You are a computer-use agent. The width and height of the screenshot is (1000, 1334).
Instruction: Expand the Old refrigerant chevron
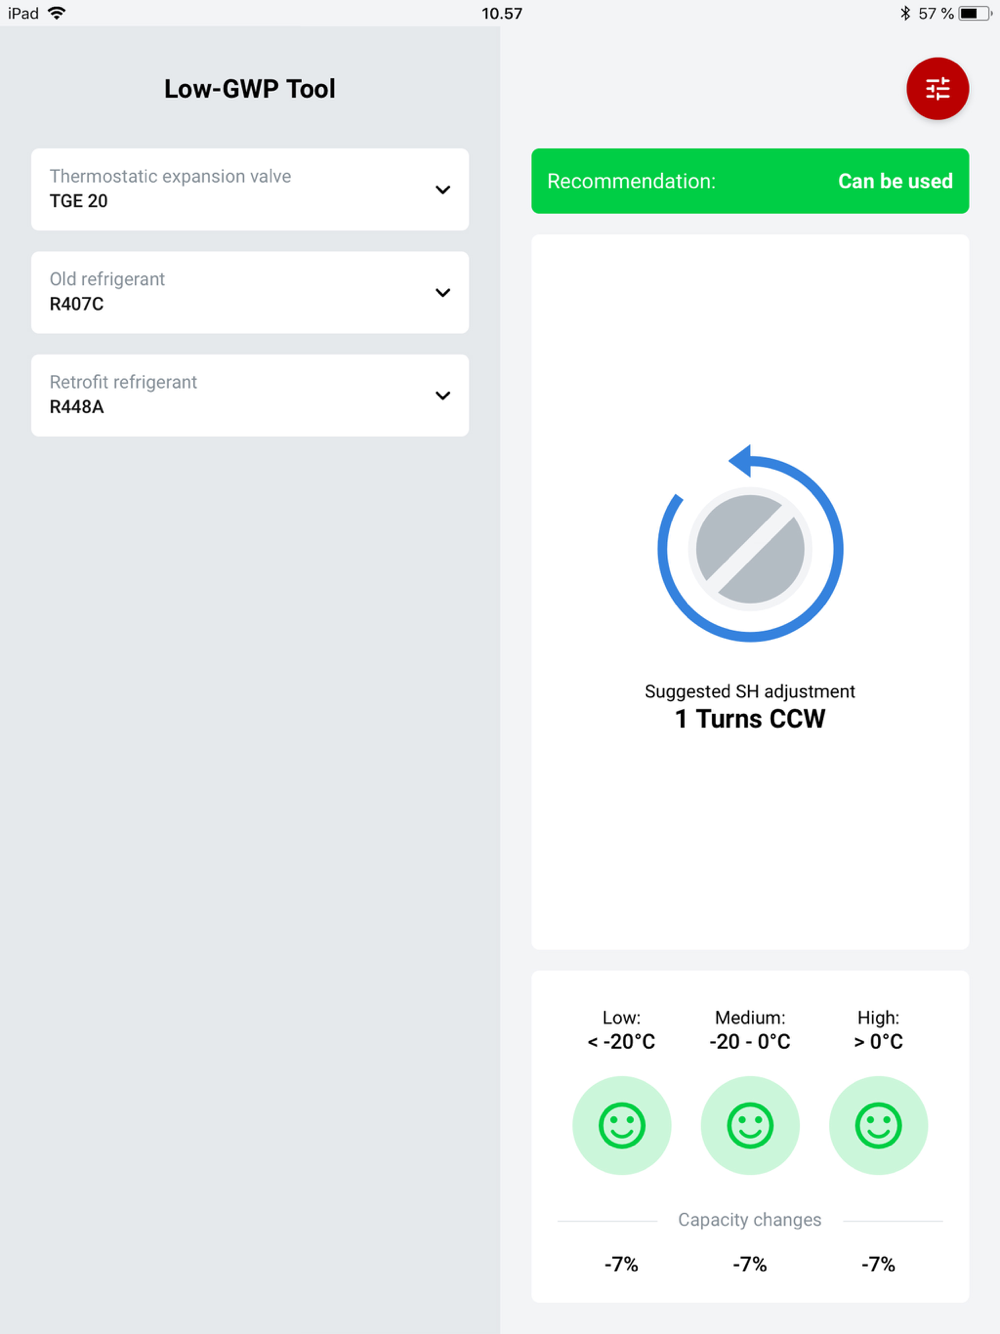[443, 293]
